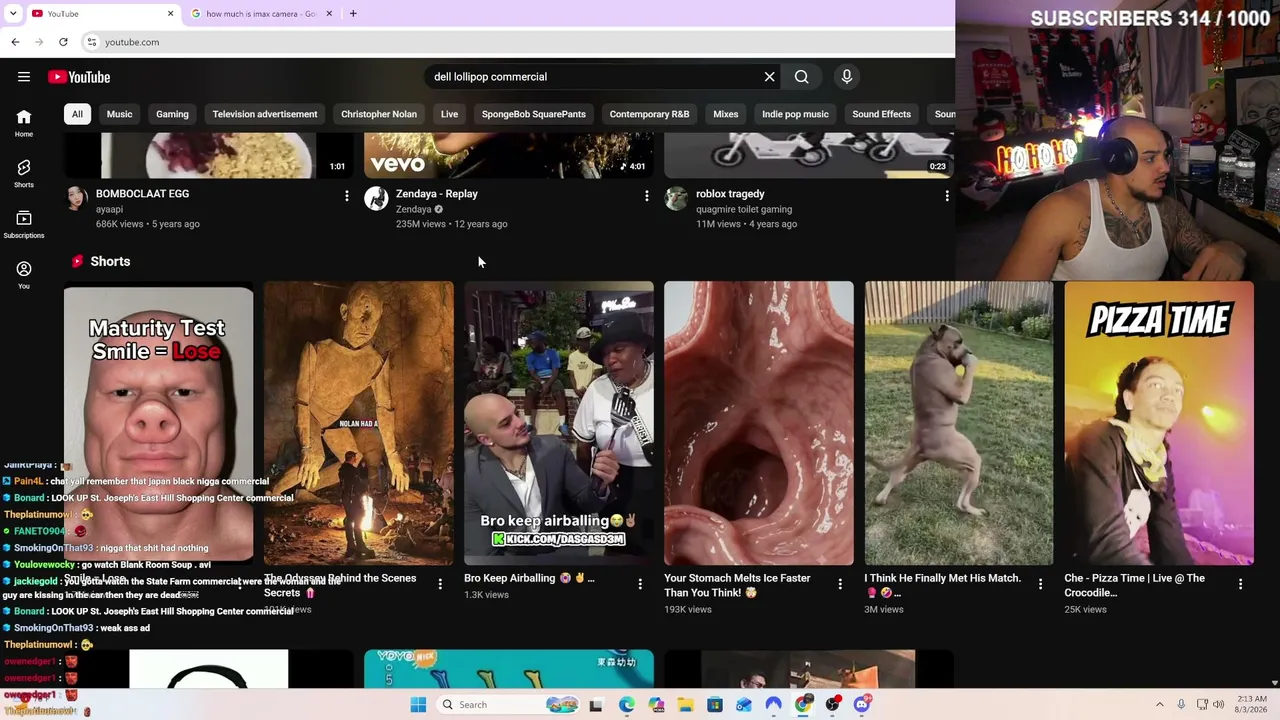Open the Windows Start menu
1280x720 pixels.
[418, 705]
